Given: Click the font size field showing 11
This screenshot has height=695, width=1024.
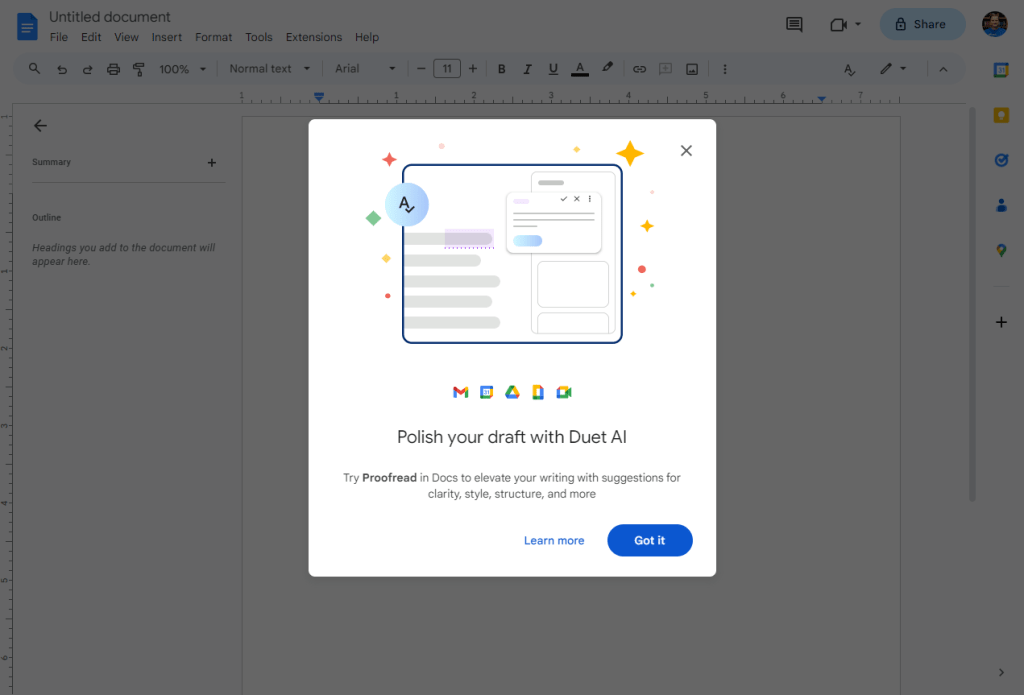Looking at the screenshot, I should coord(447,69).
